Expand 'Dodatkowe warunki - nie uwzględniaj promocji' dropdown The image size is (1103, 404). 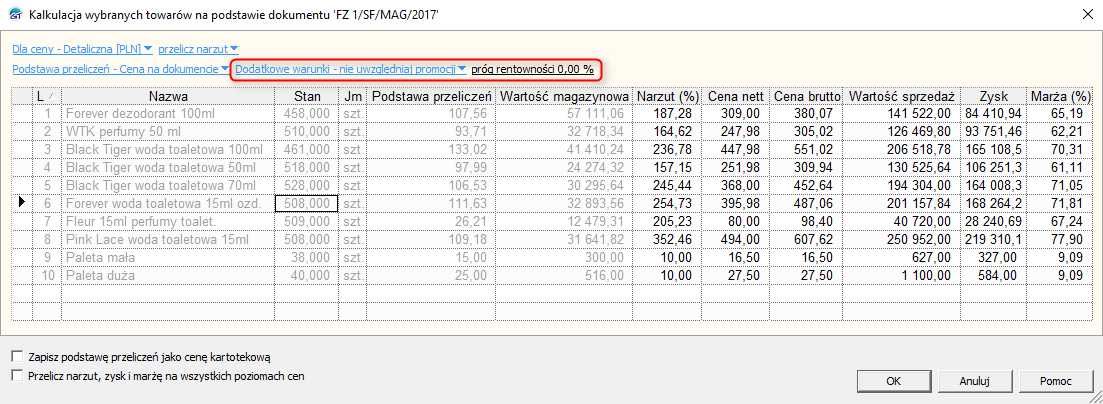click(351, 69)
